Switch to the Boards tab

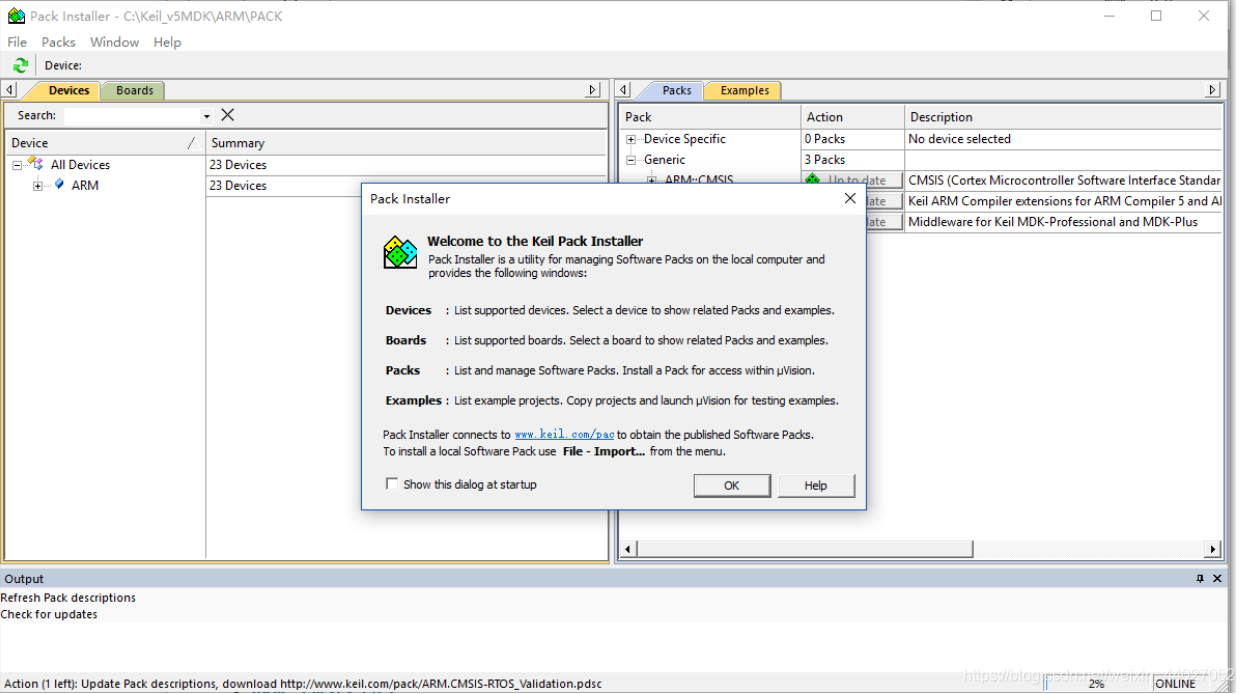[134, 90]
